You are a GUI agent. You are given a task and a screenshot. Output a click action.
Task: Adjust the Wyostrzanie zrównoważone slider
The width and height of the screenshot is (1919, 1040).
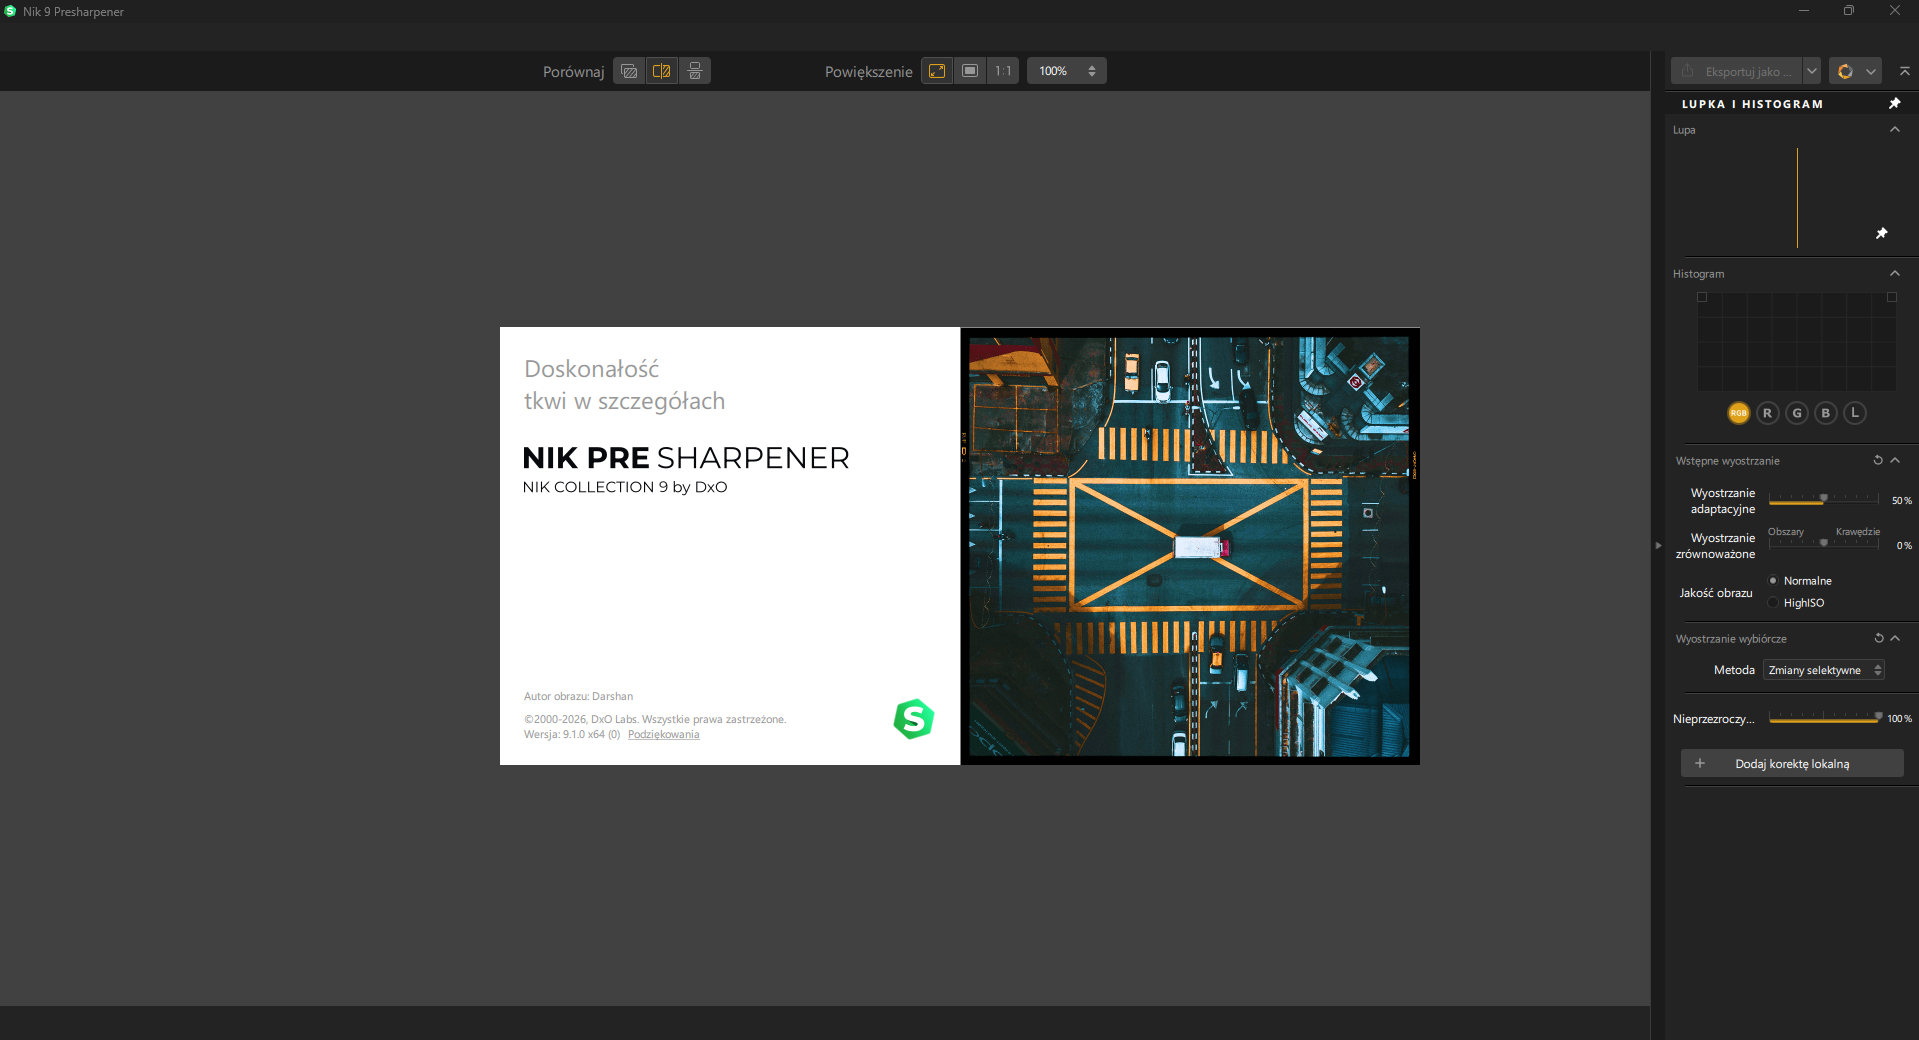pos(1824,543)
